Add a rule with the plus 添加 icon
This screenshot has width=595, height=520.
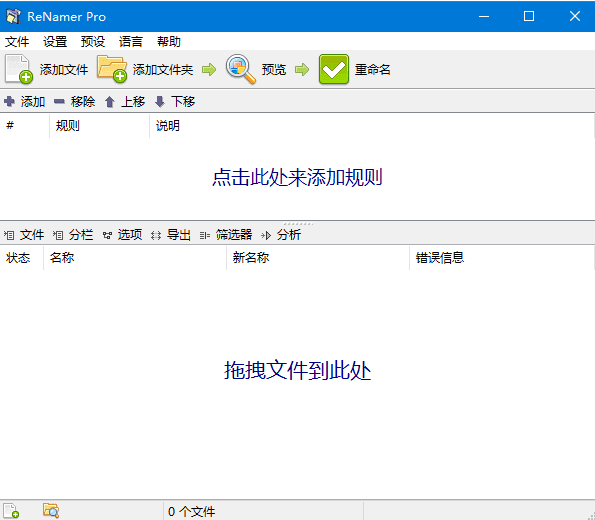tap(9, 101)
